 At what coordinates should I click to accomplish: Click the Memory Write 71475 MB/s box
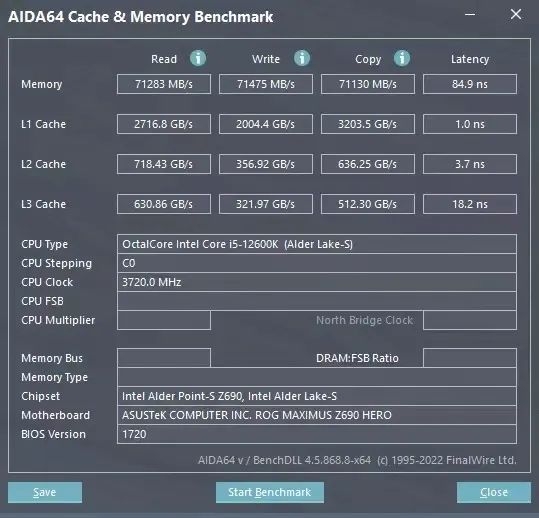266,84
